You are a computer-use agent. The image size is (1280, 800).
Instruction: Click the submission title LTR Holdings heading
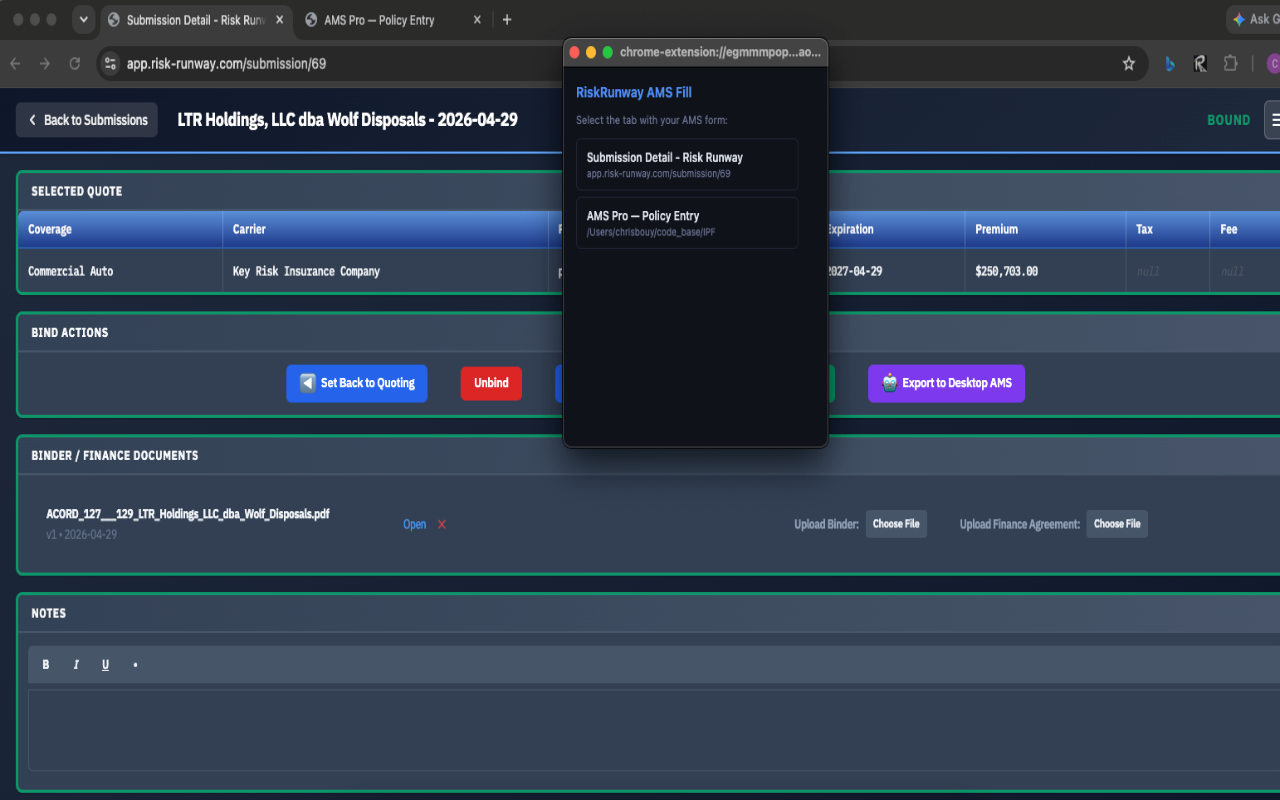tap(347, 120)
